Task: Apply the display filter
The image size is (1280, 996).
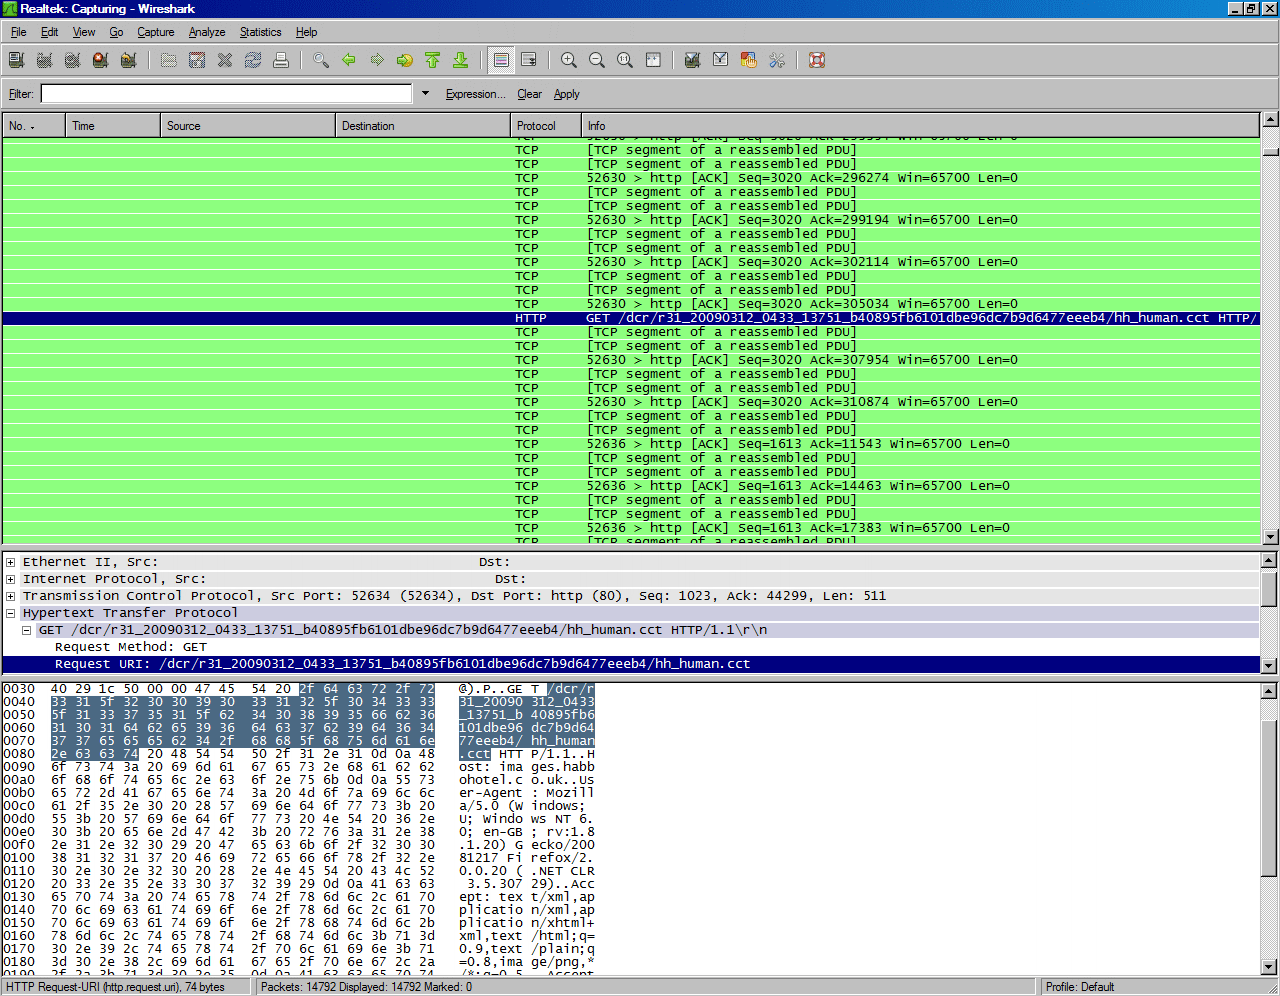Action: tap(567, 94)
